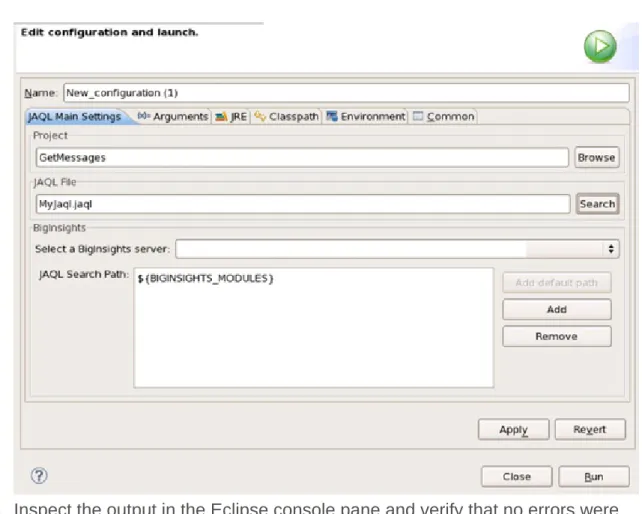Open the Environment tab

coord(365,117)
